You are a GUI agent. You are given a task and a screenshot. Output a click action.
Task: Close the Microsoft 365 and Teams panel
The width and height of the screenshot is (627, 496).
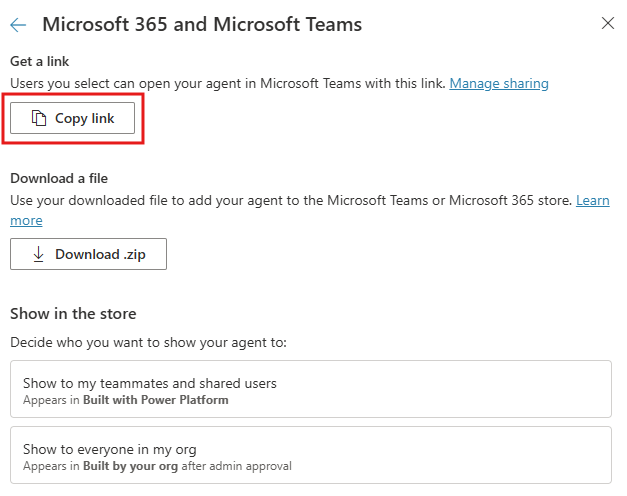608,23
